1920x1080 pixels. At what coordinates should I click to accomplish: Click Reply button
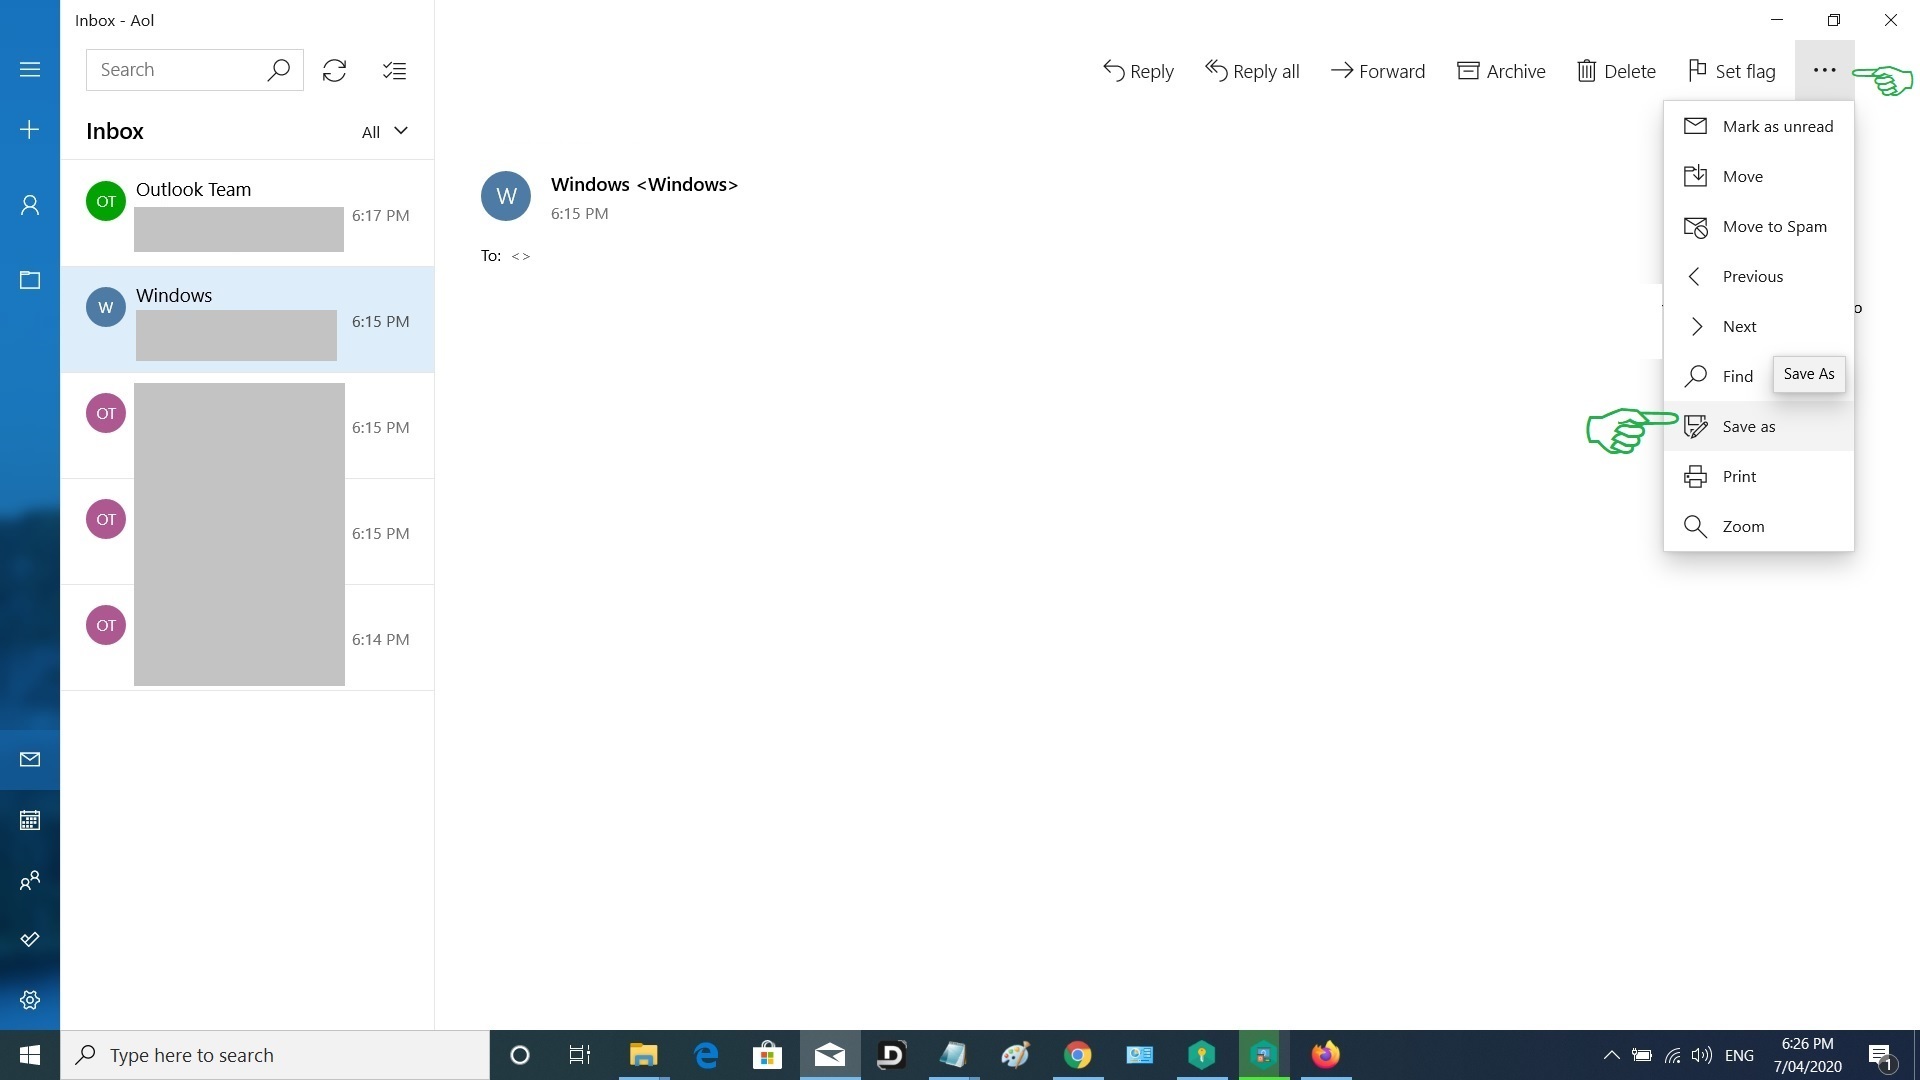pyautogui.click(x=1138, y=71)
